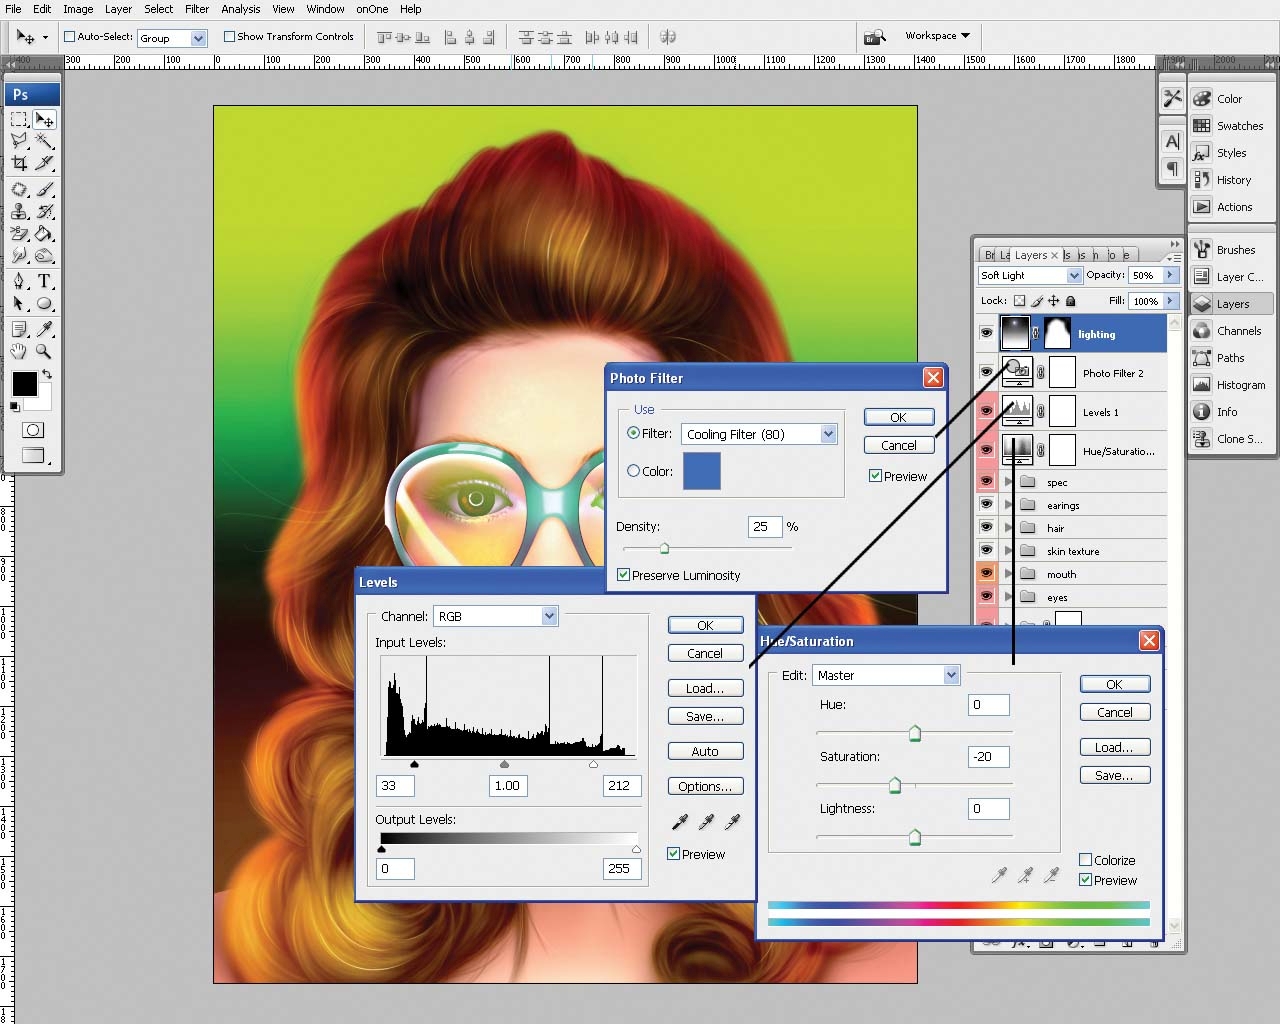Expand the skin texture layer group
Screen dimensions: 1280x1024
coord(1008,550)
